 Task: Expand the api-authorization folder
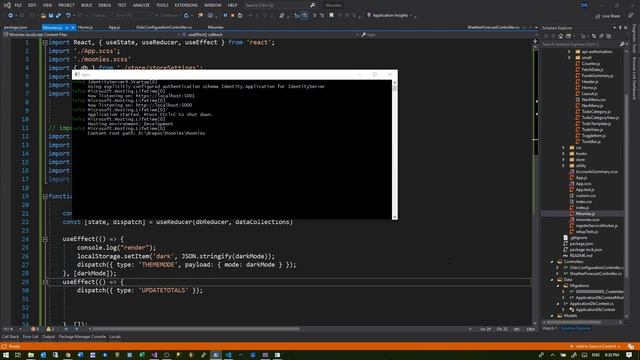569,51
